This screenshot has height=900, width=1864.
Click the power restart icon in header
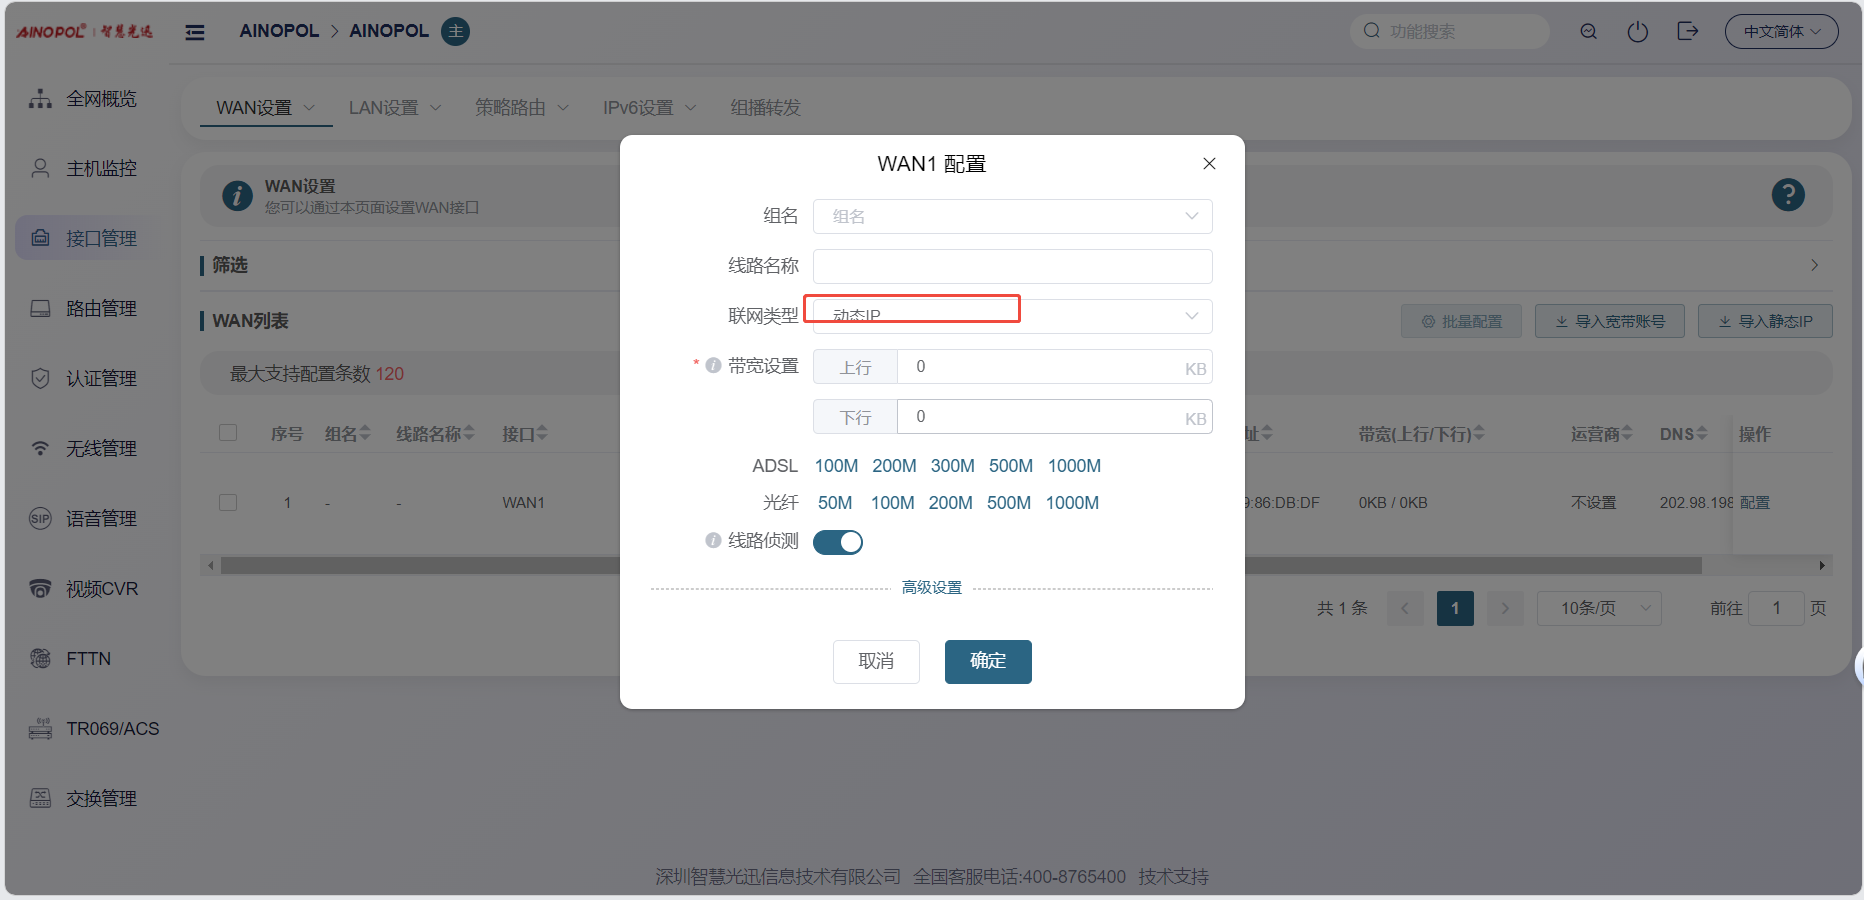pyautogui.click(x=1637, y=32)
